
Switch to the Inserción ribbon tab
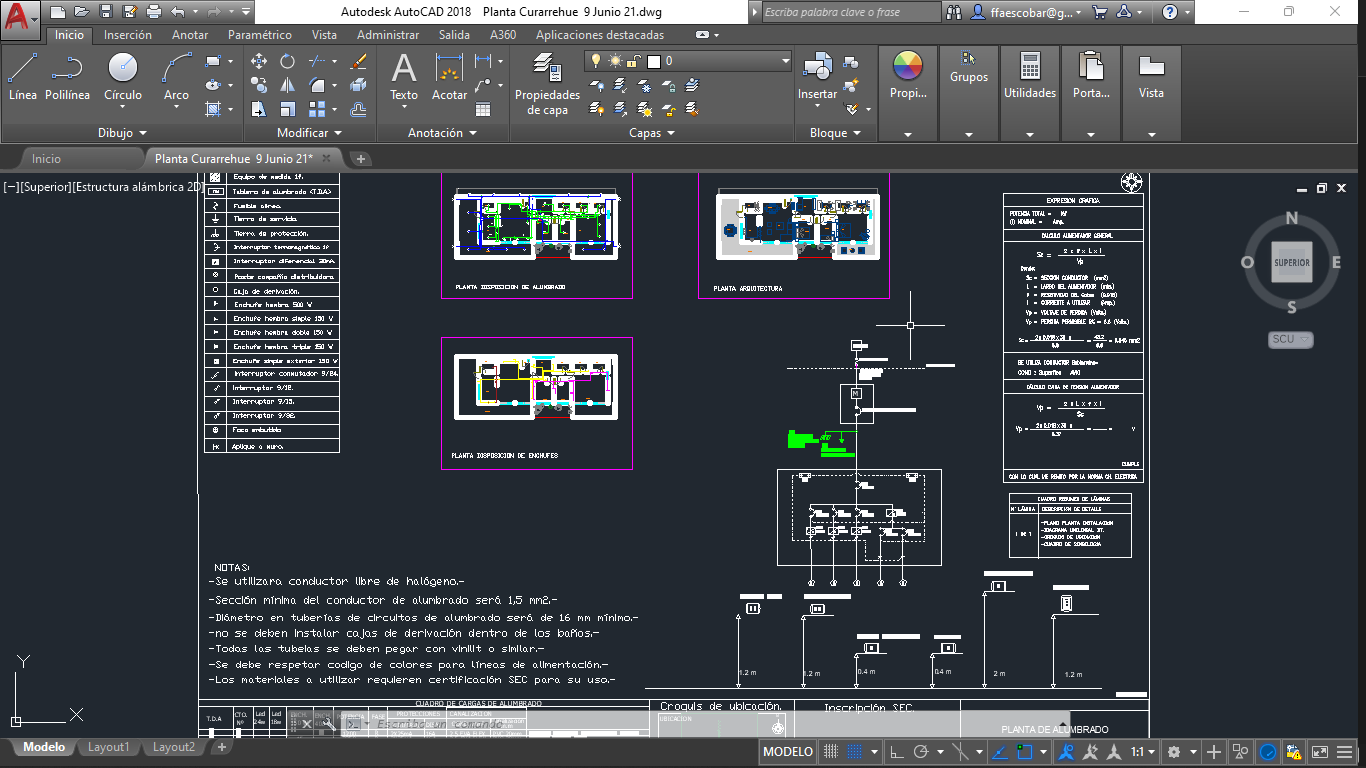[x=128, y=33]
